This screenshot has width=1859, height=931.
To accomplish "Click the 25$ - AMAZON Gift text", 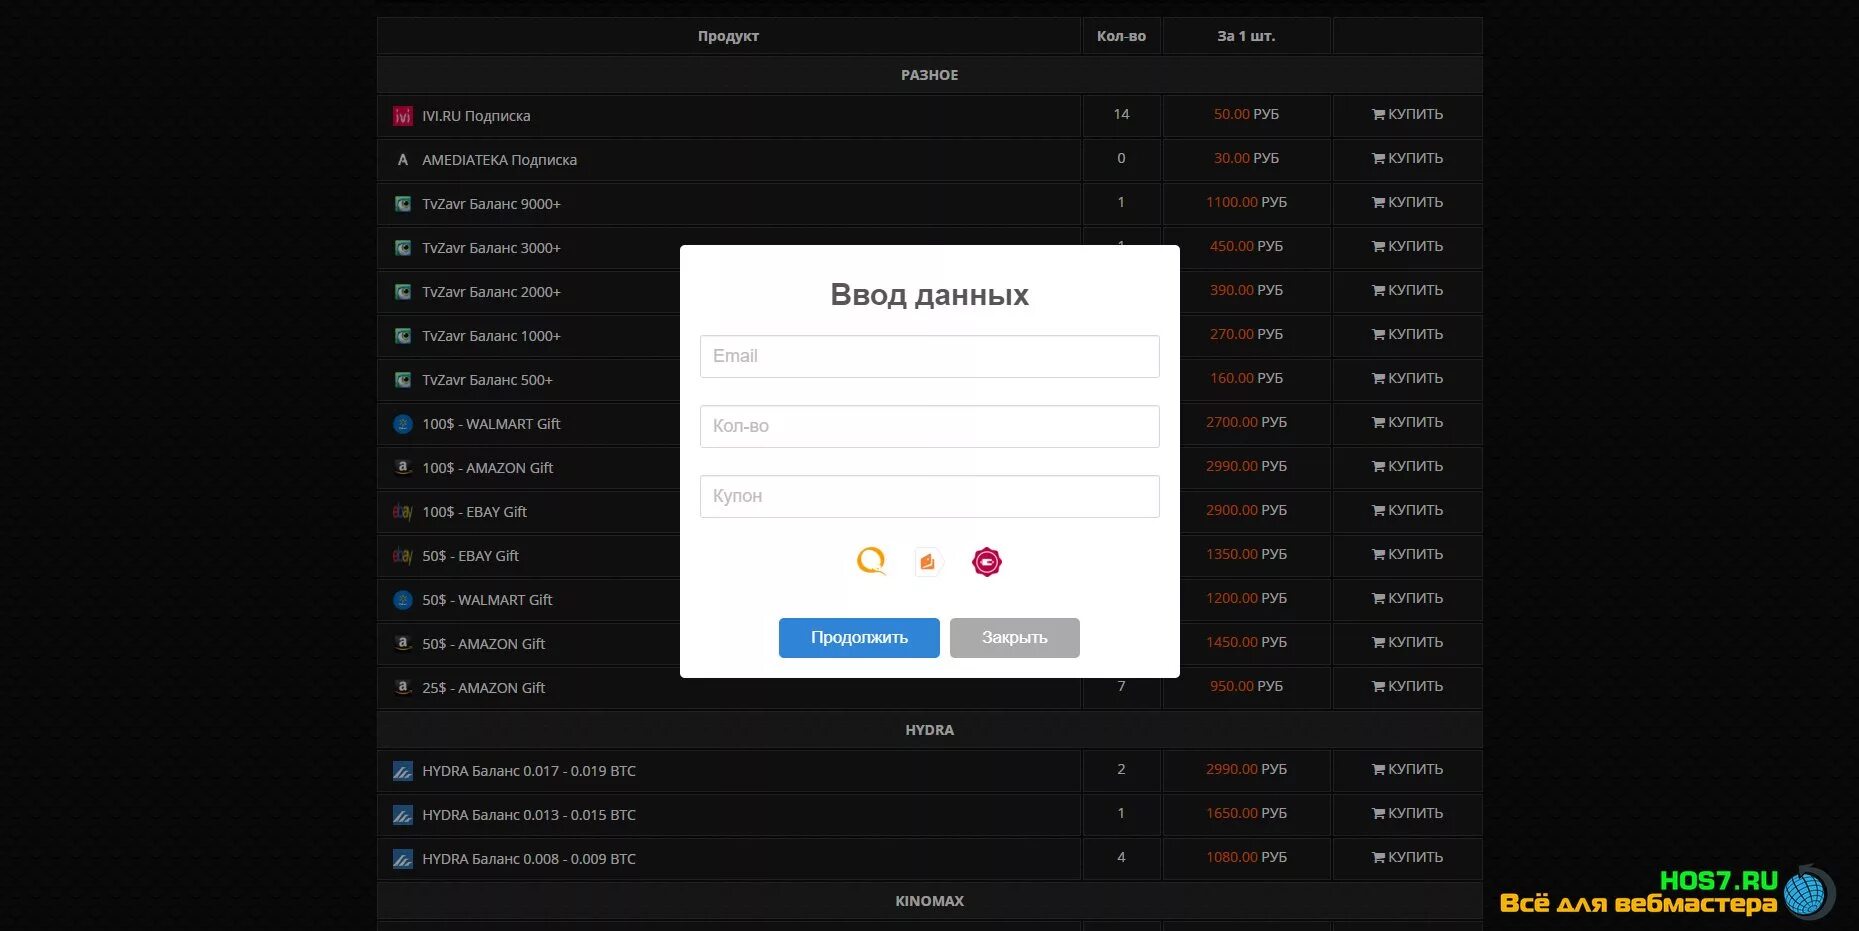I will [483, 688].
